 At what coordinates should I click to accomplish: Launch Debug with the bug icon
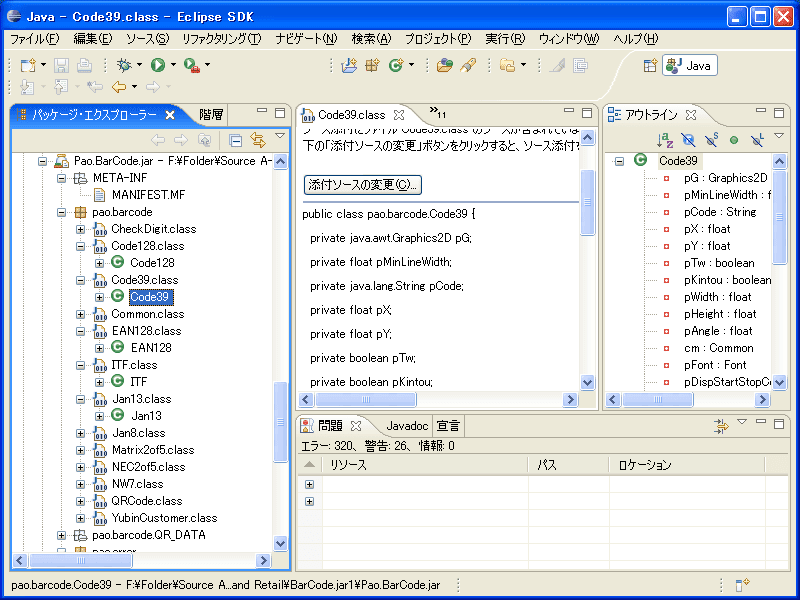(x=124, y=65)
